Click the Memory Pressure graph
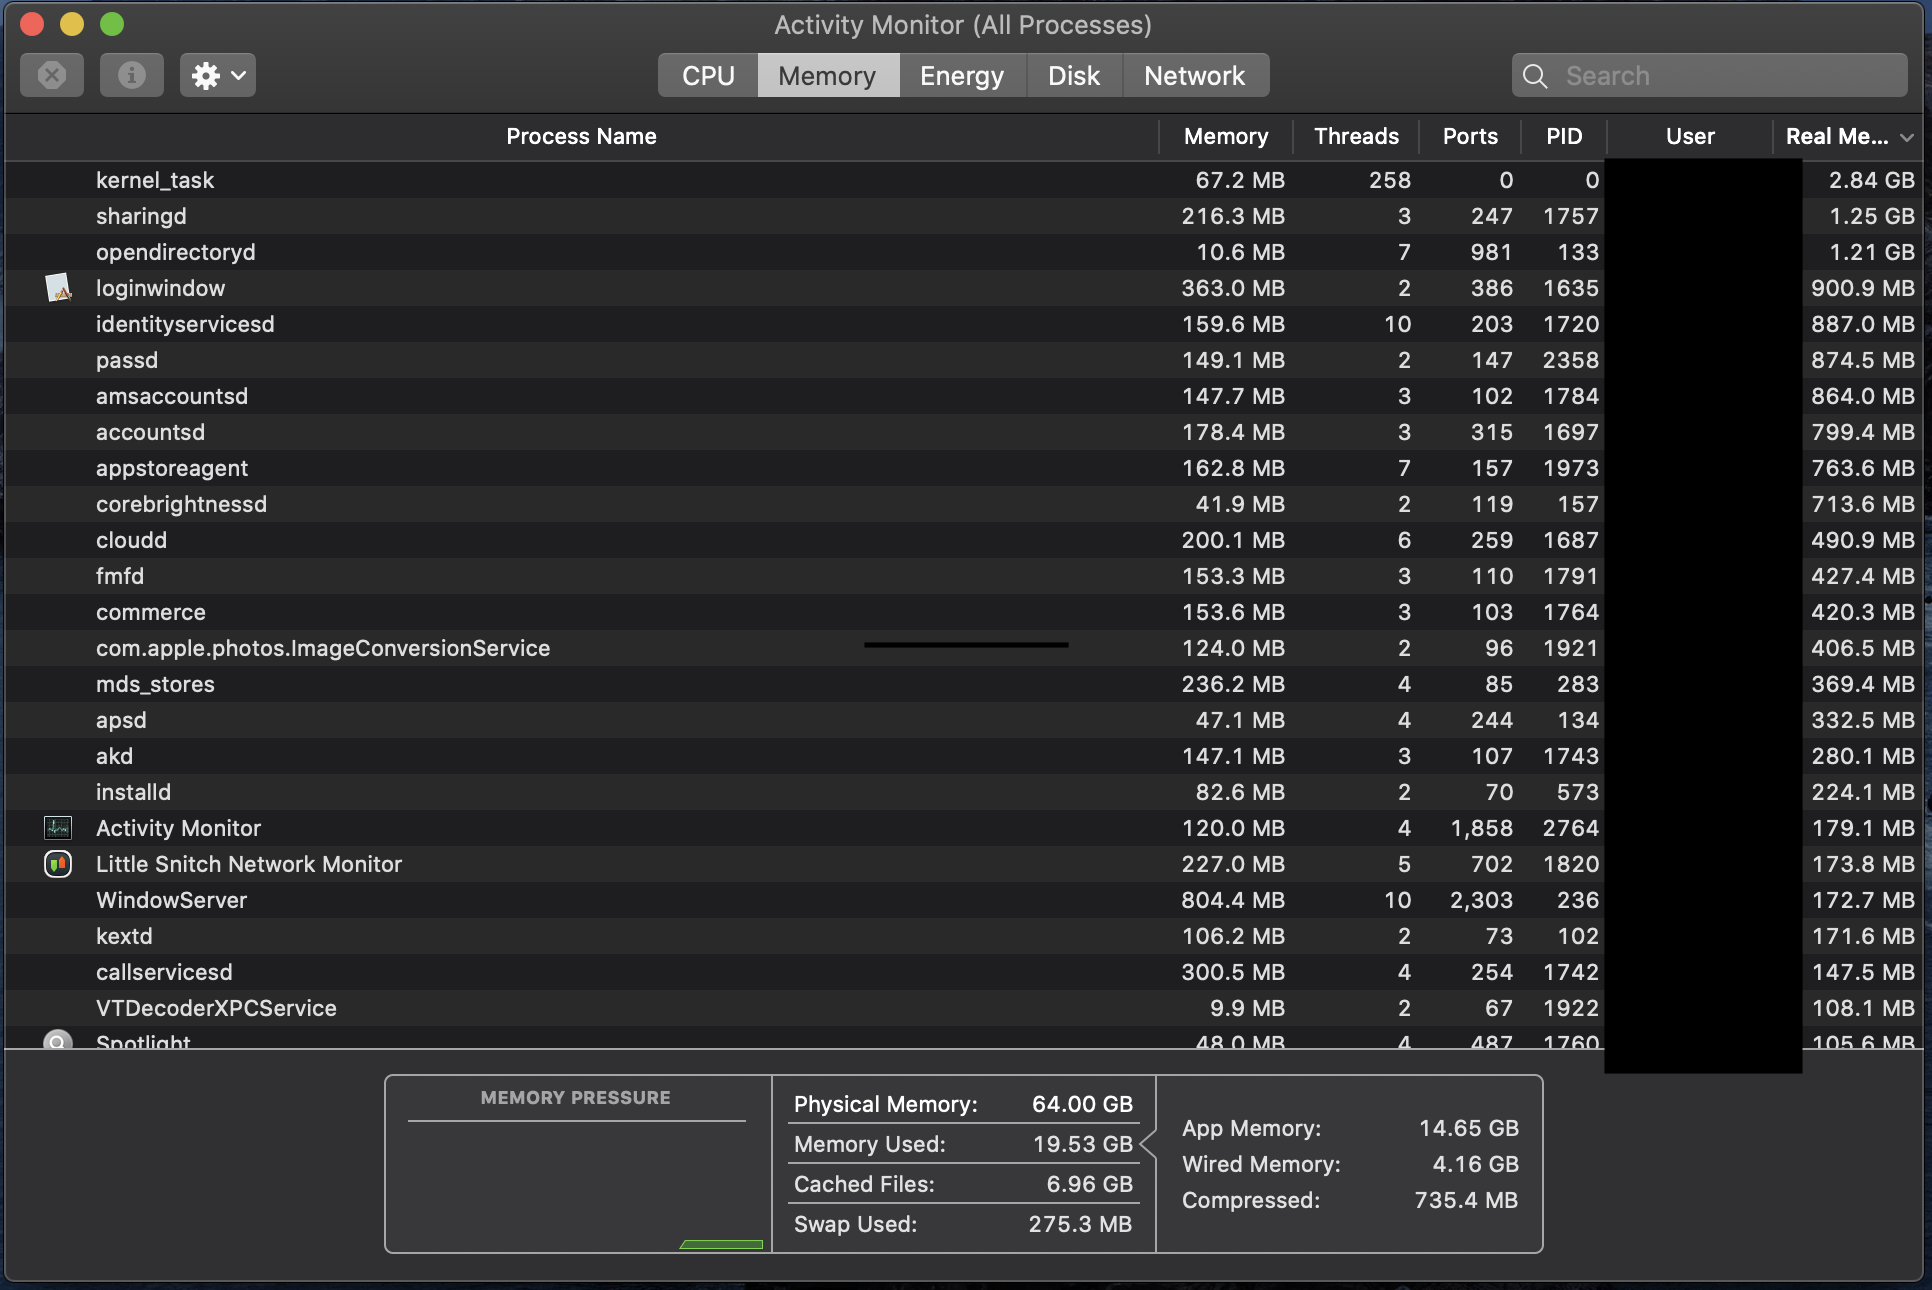Image resolution: width=1932 pixels, height=1290 pixels. pos(577,1185)
